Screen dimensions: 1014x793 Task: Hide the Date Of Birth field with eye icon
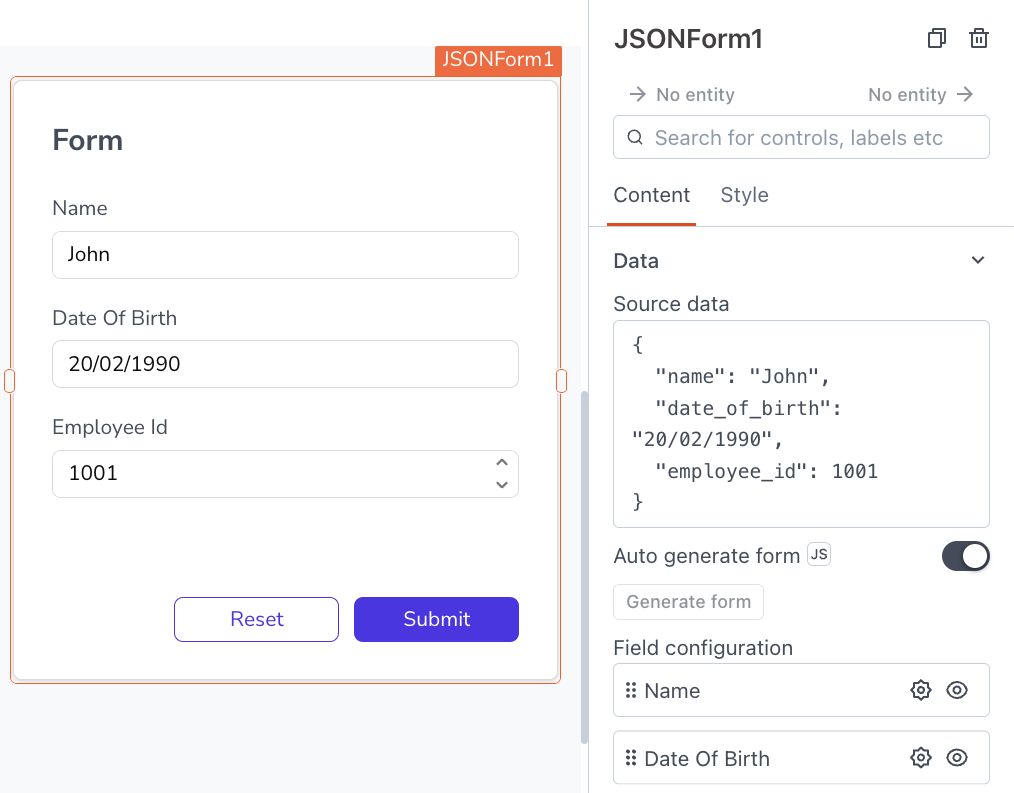[957, 758]
